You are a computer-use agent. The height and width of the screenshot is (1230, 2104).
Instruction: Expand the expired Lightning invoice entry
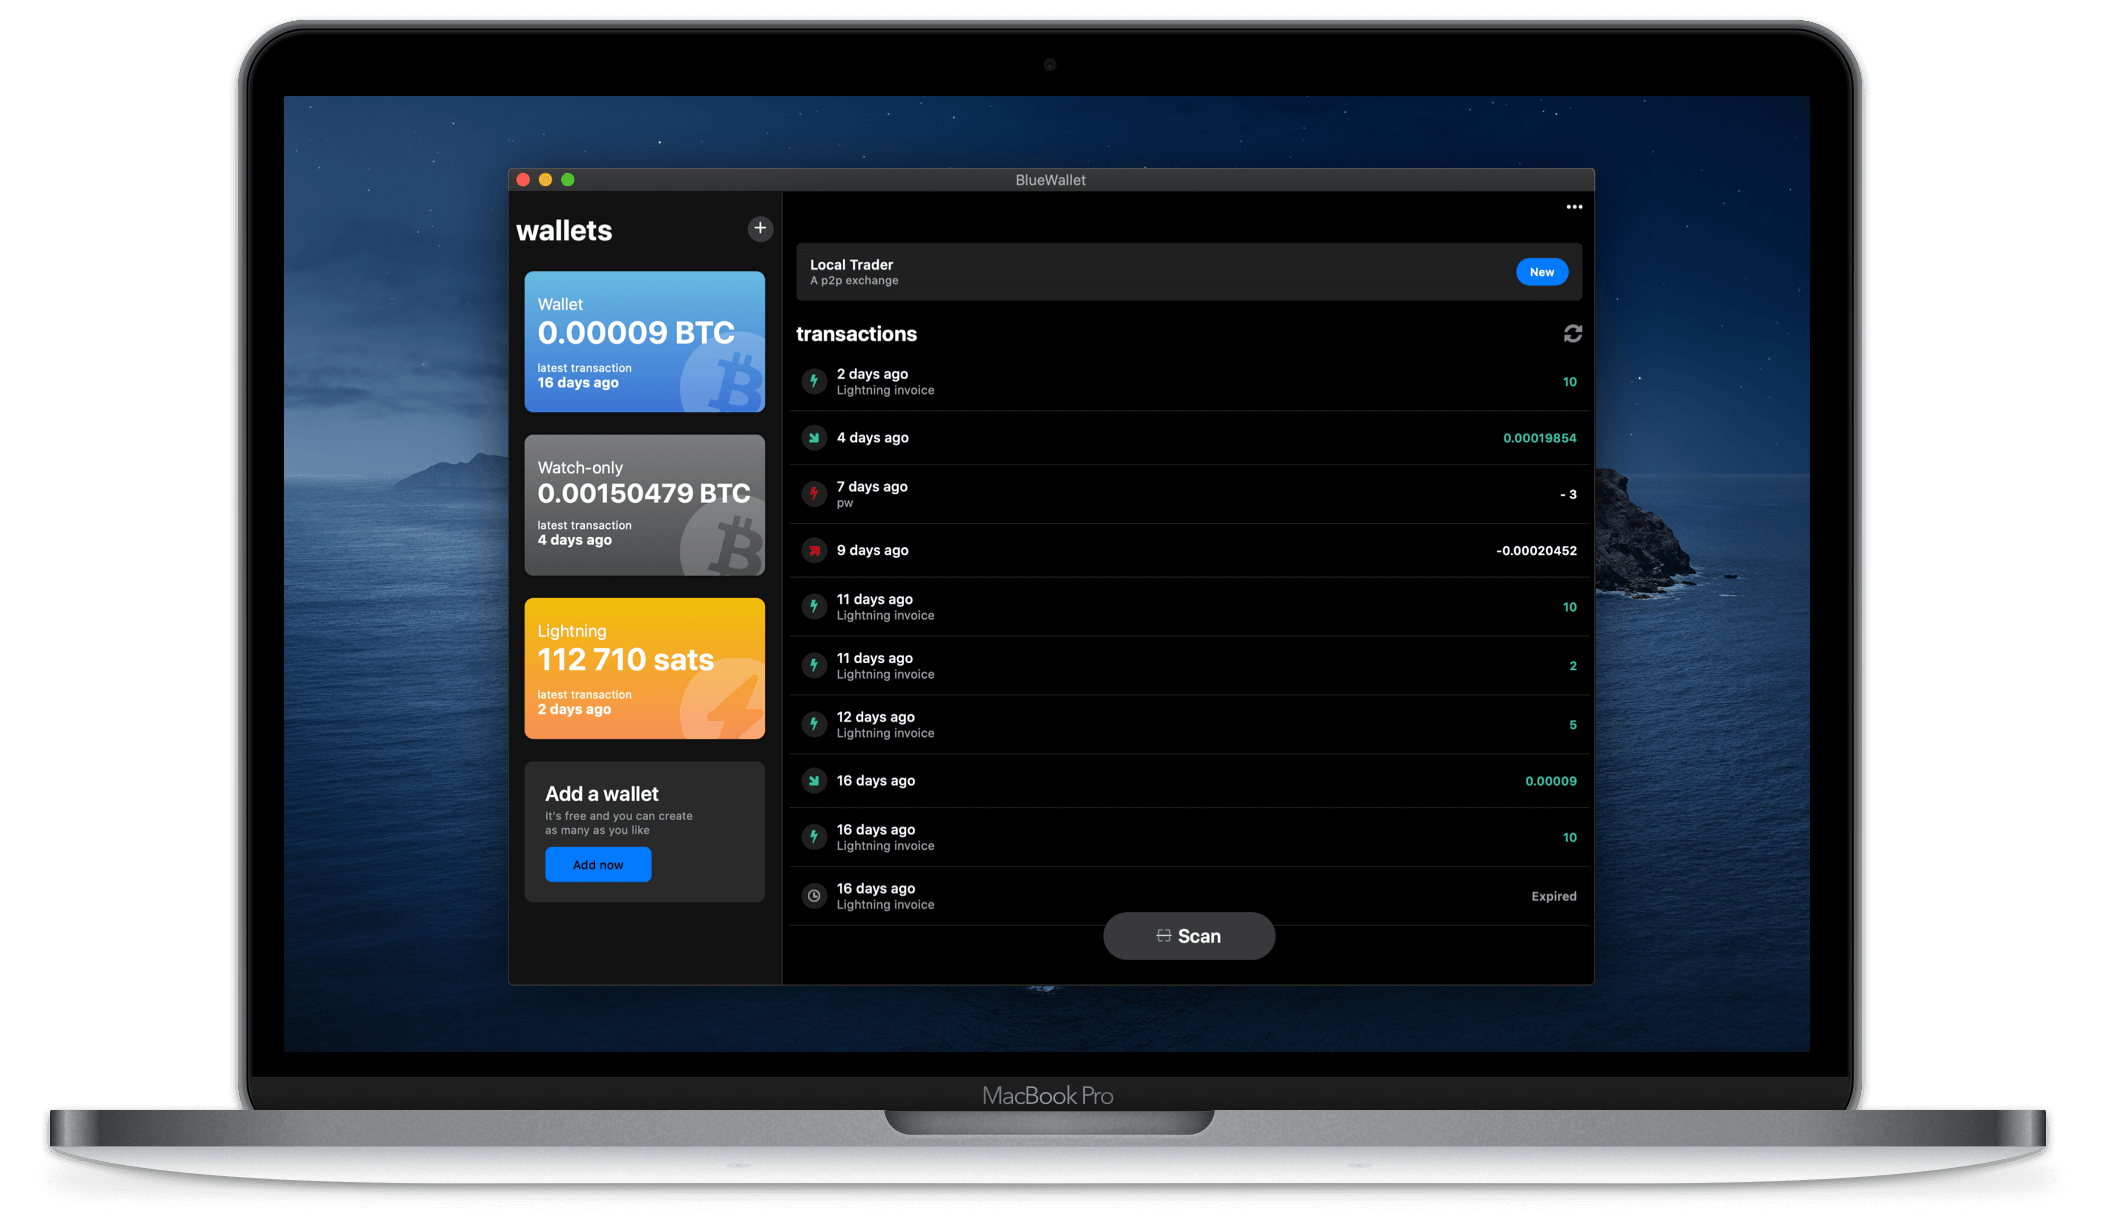pyautogui.click(x=1189, y=895)
